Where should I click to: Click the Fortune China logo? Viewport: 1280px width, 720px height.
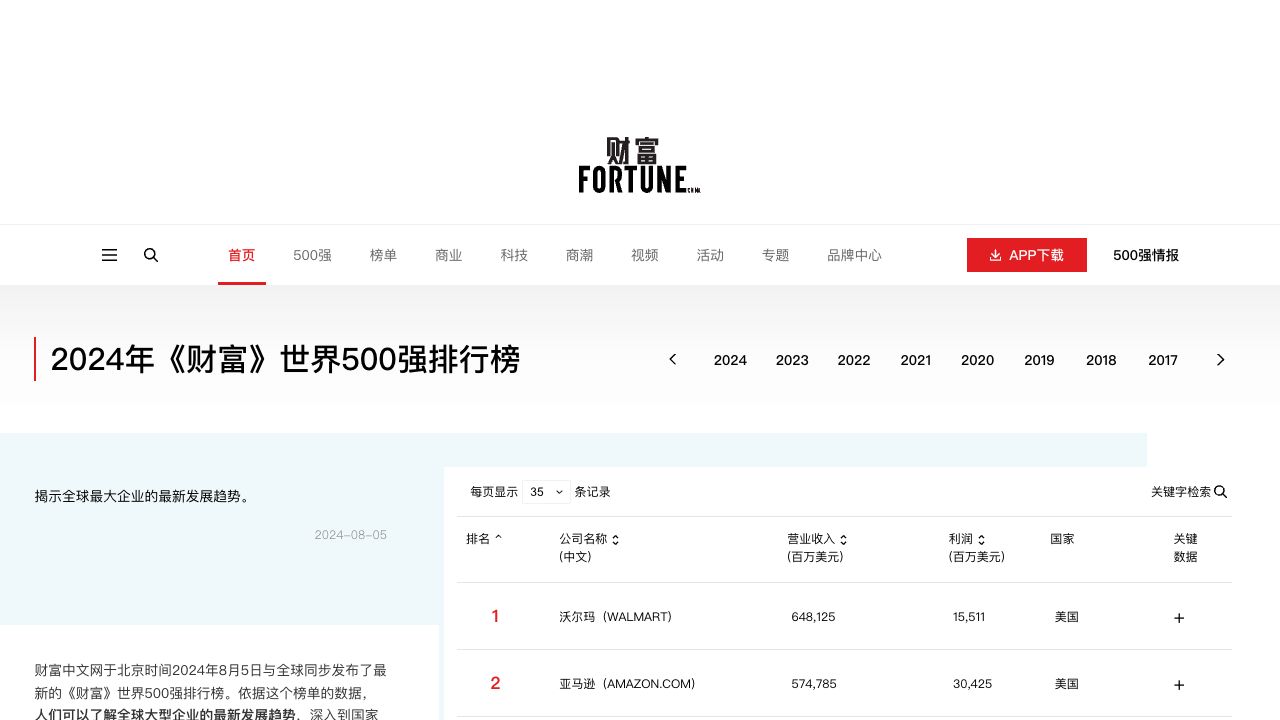639,165
